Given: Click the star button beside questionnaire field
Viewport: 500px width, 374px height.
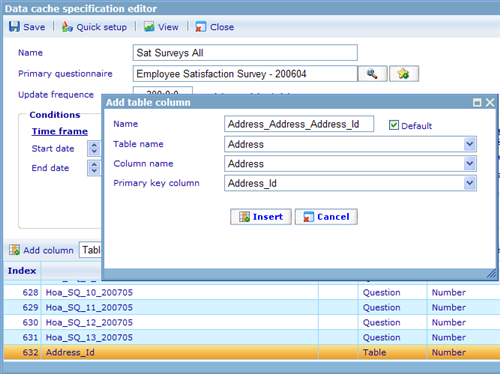Looking at the screenshot, I should [x=404, y=74].
